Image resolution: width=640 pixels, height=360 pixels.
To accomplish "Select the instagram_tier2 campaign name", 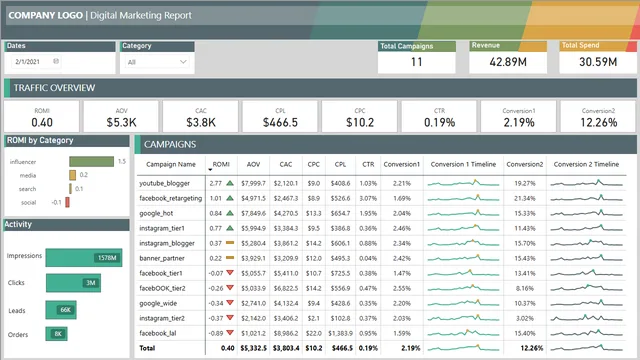I will [162, 318].
